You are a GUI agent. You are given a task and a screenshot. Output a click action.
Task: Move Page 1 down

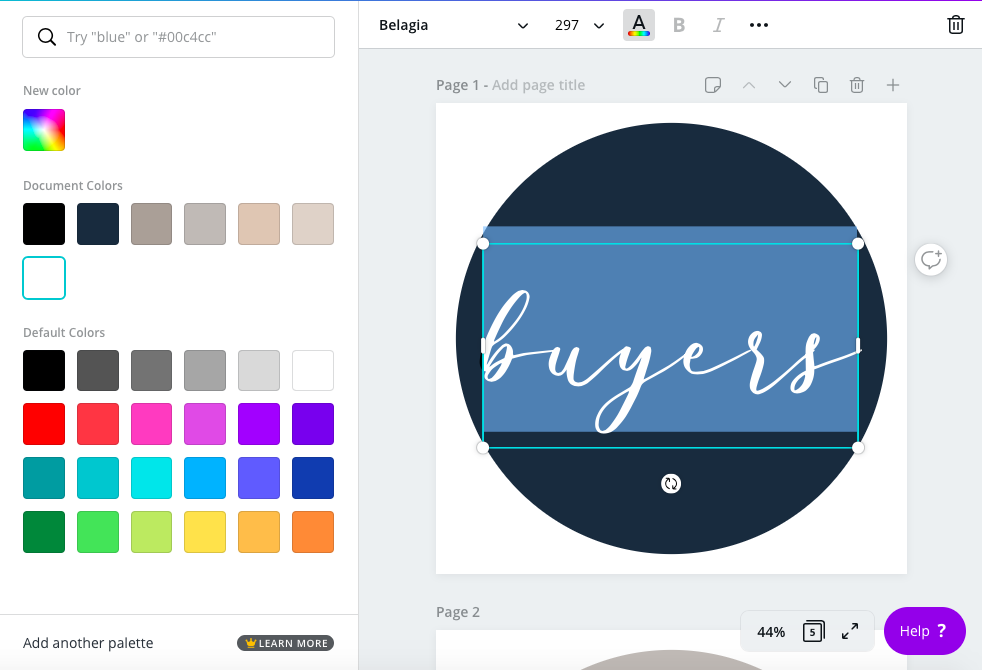[785, 85]
